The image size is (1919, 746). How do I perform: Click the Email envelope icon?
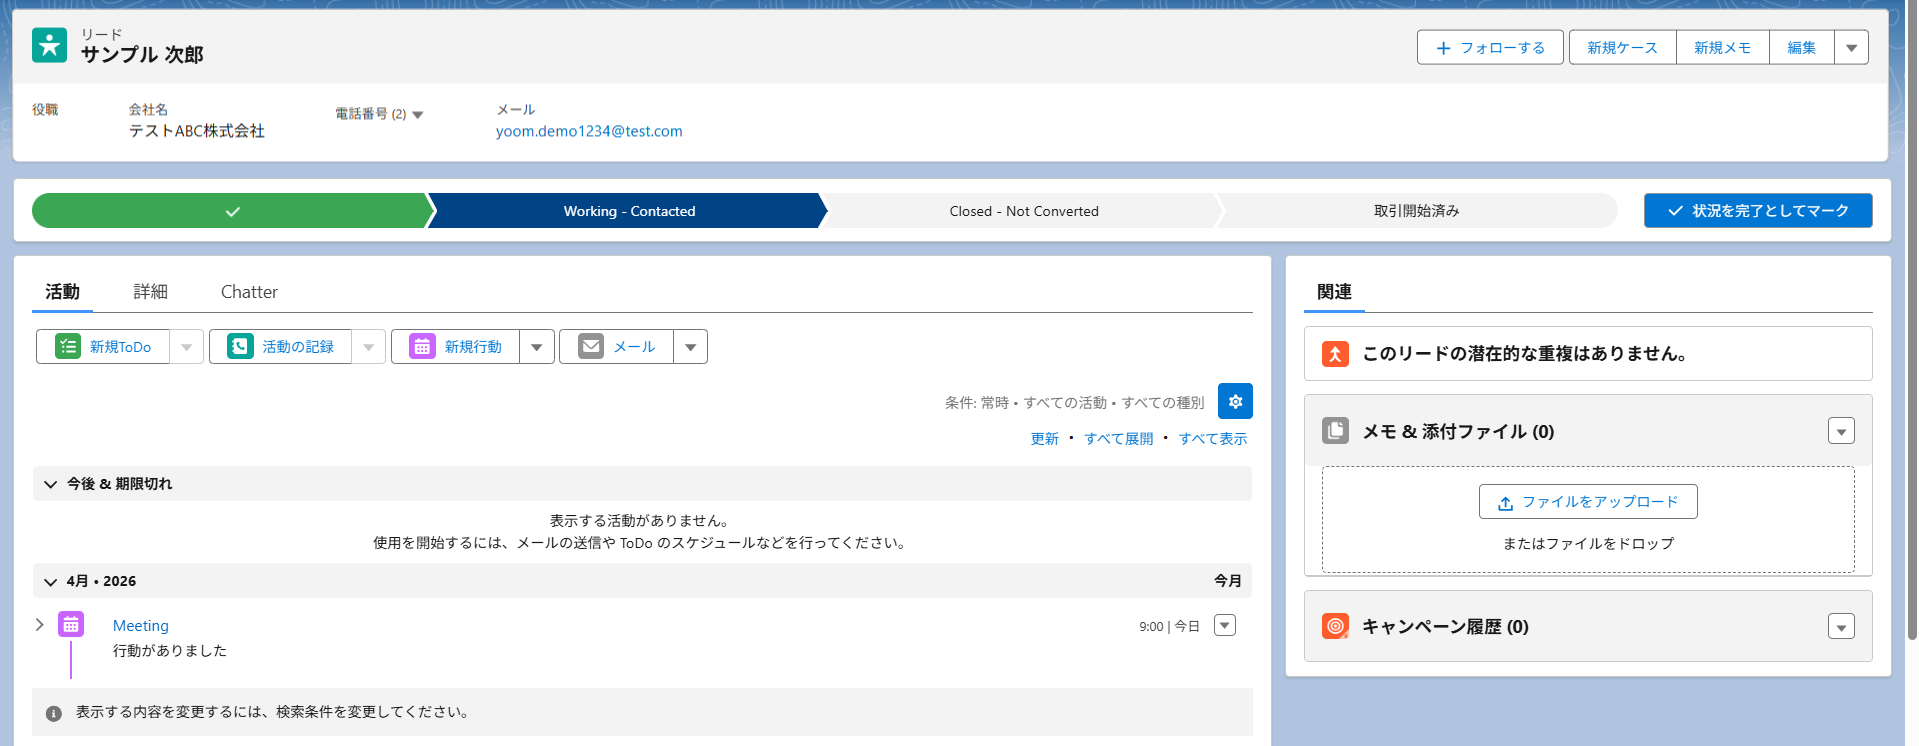[591, 346]
